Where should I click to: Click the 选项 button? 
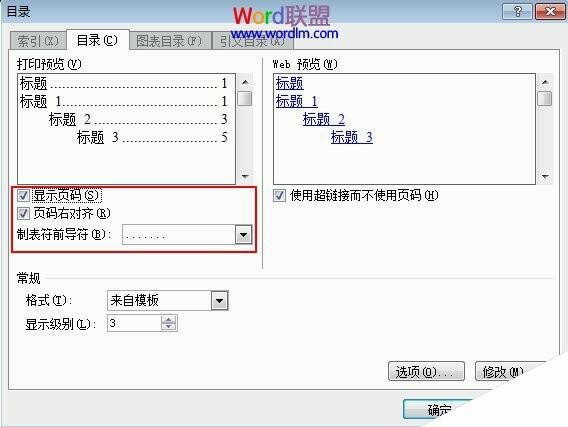click(426, 371)
